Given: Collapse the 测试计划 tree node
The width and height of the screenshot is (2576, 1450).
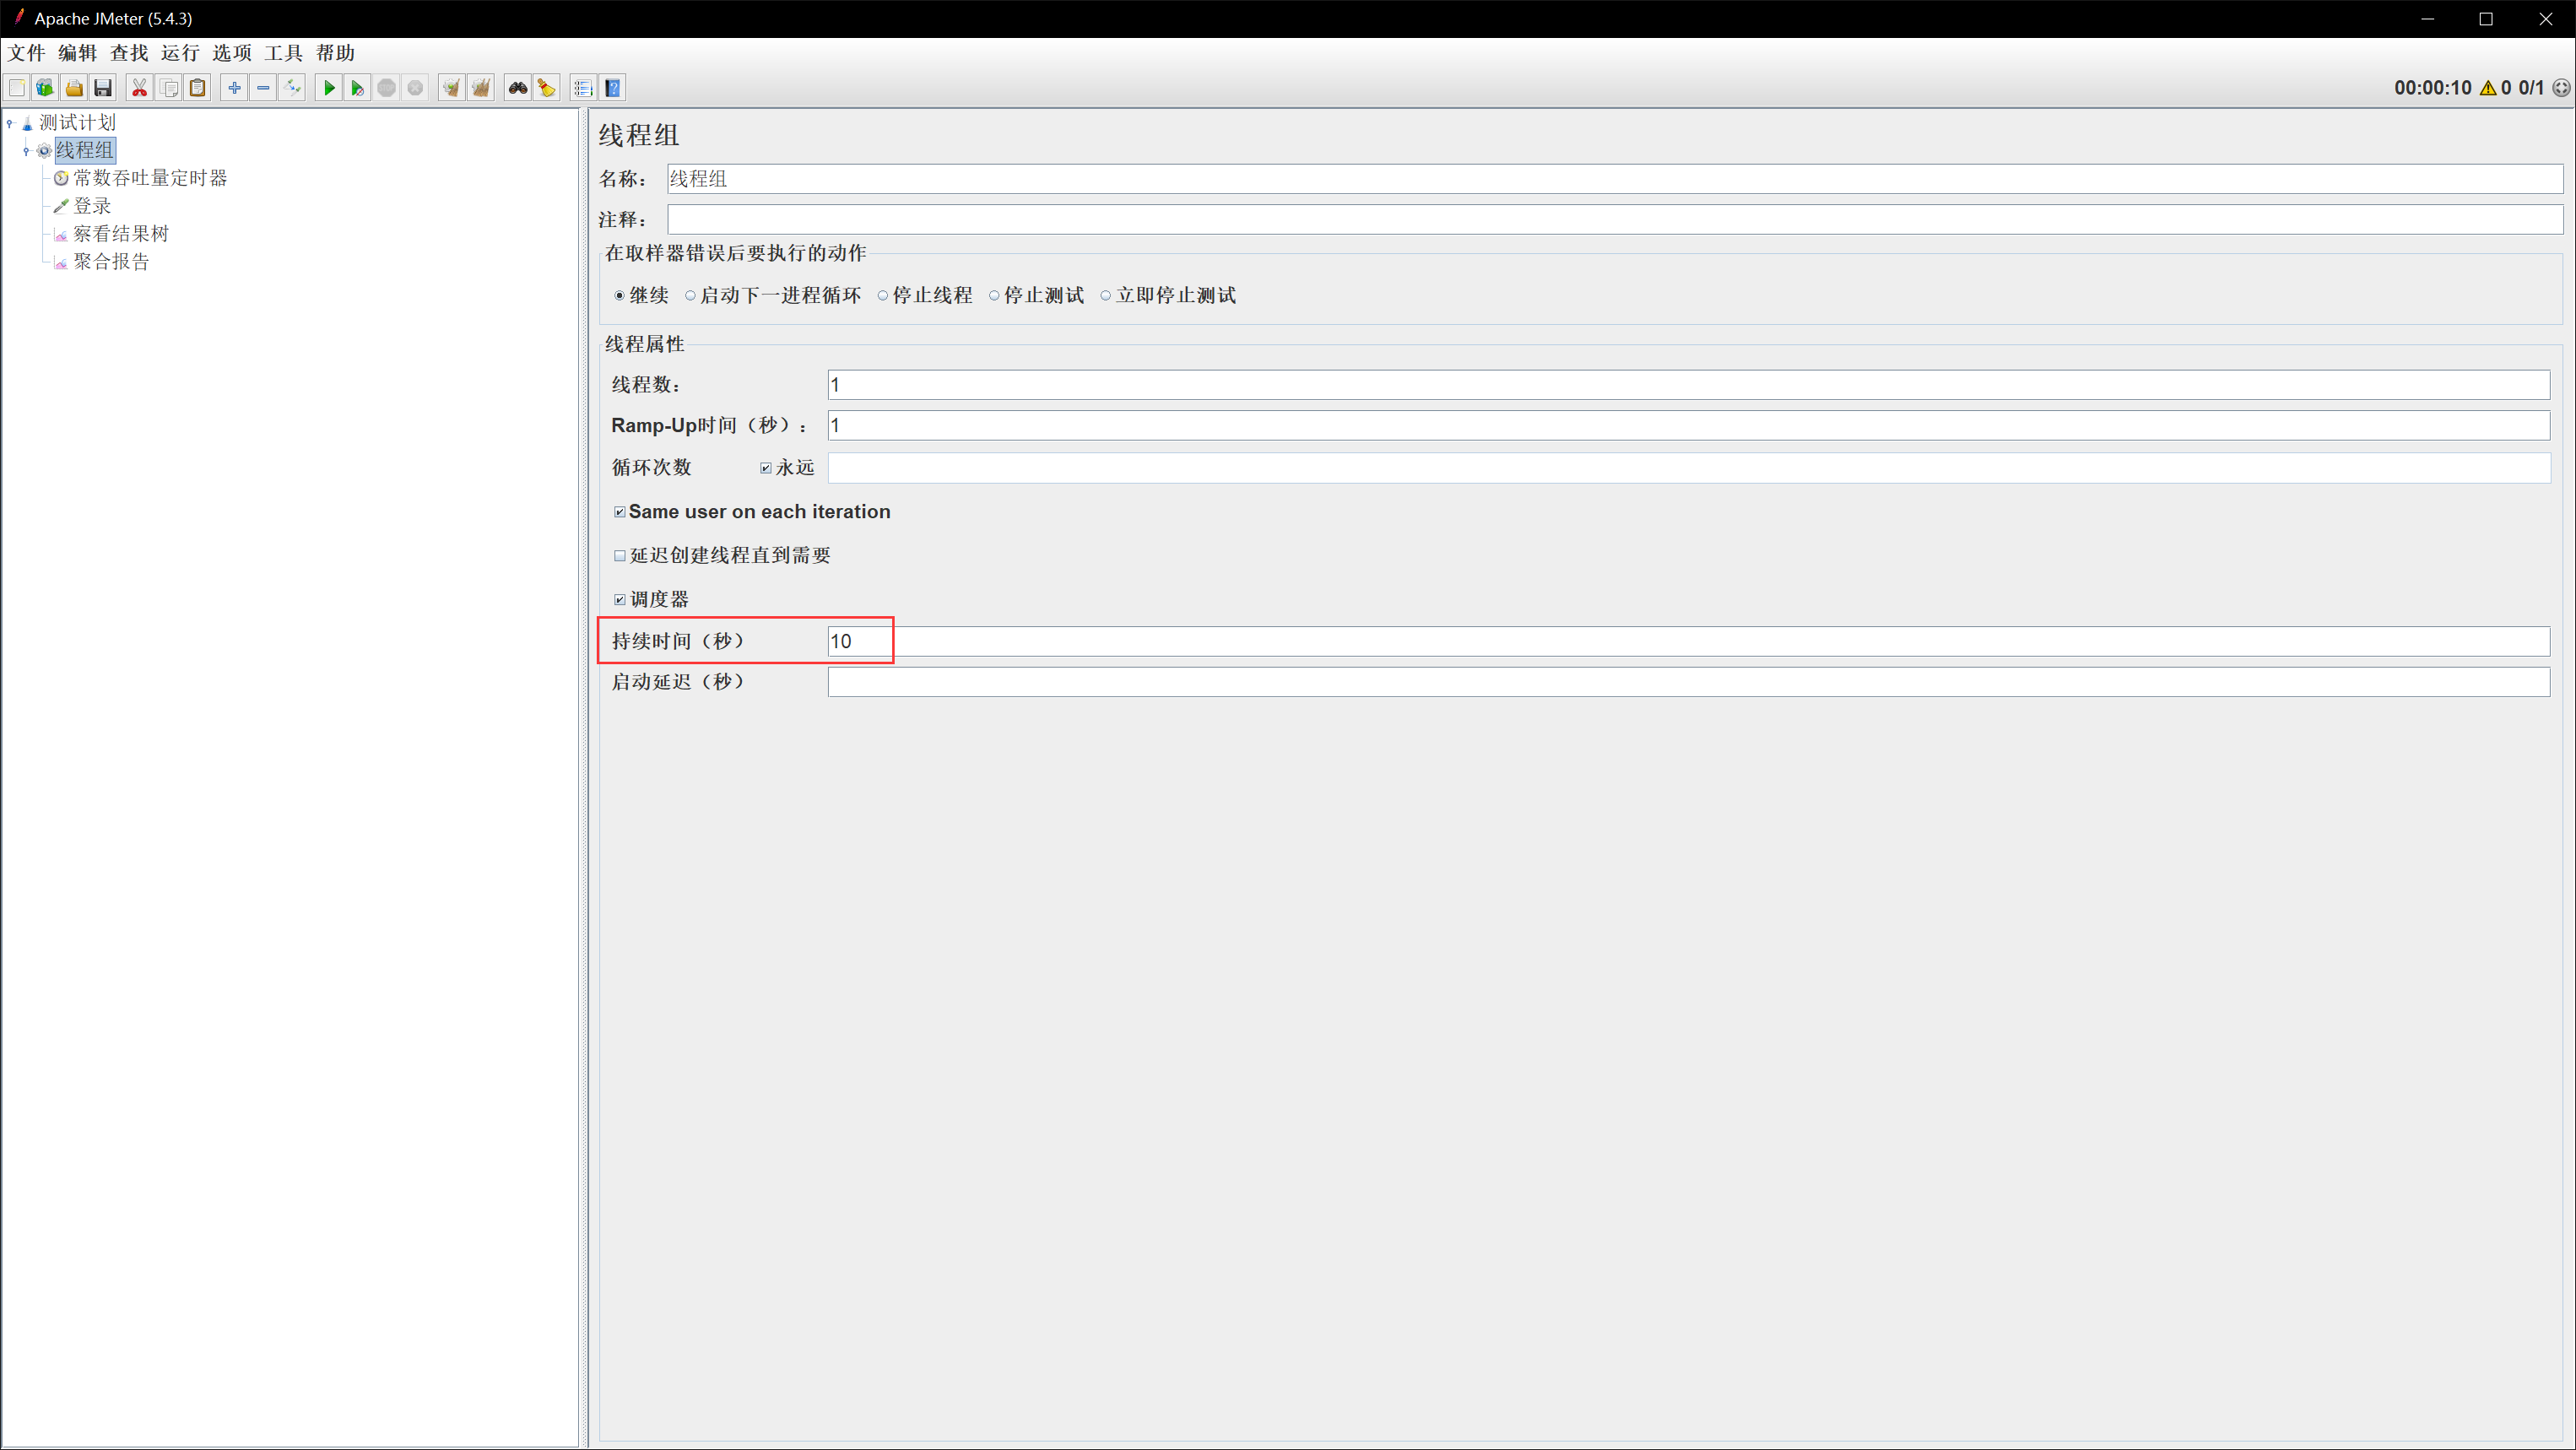Looking at the screenshot, I should [x=10, y=123].
